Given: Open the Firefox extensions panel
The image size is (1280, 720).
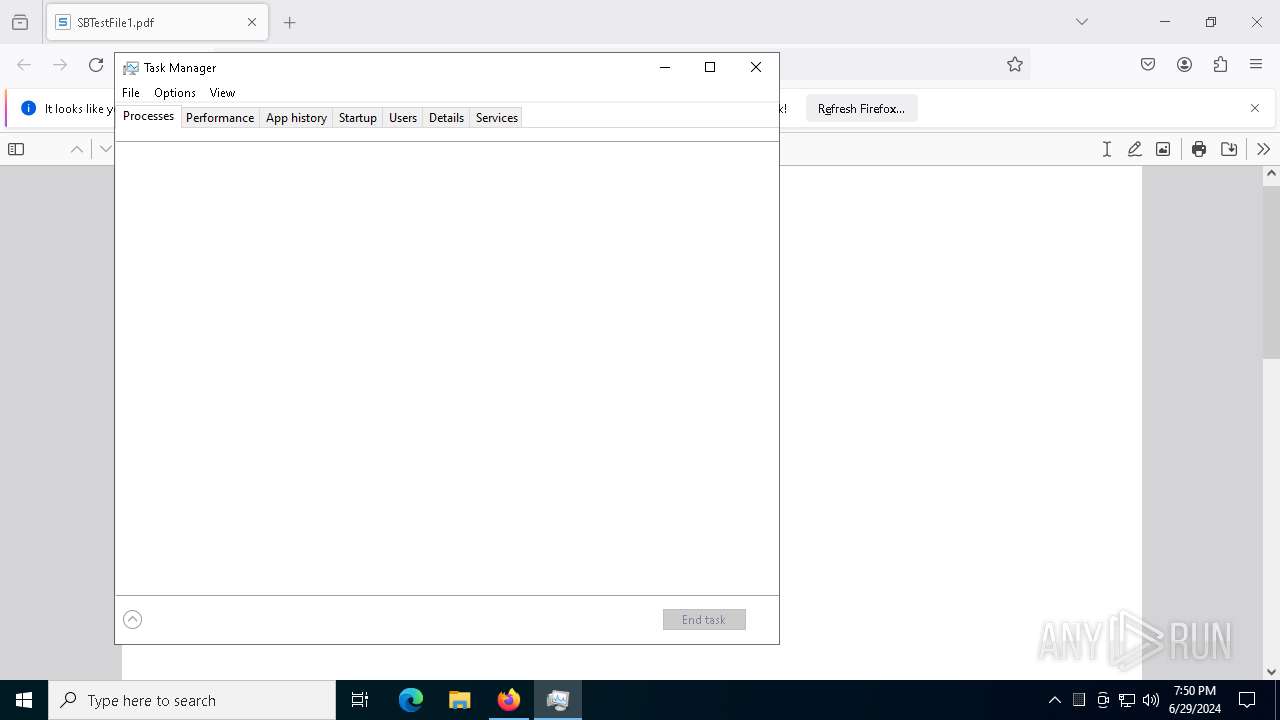Looking at the screenshot, I should click(x=1220, y=65).
